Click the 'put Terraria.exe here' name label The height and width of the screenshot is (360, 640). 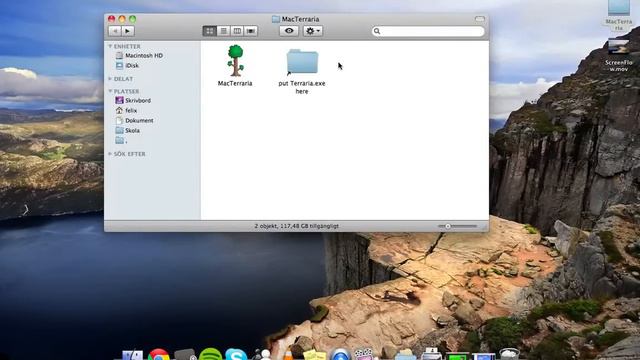point(302,87)
